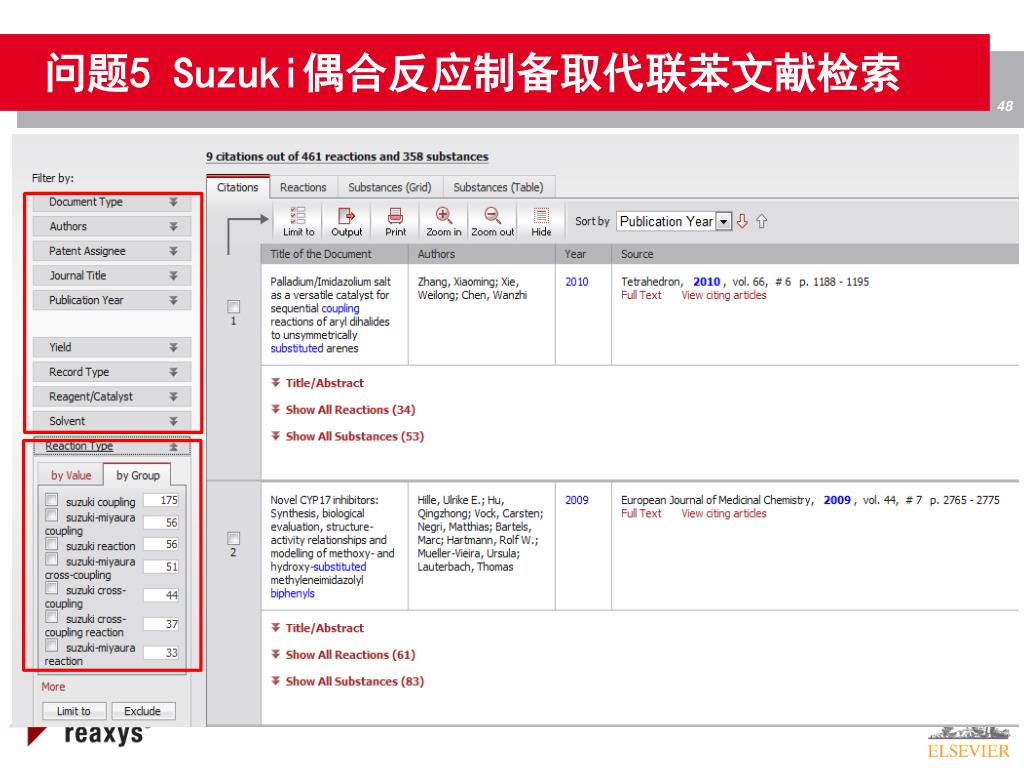The image size is (1024, 768).
Task: Click the More link under reaction types
Action: 53,687
